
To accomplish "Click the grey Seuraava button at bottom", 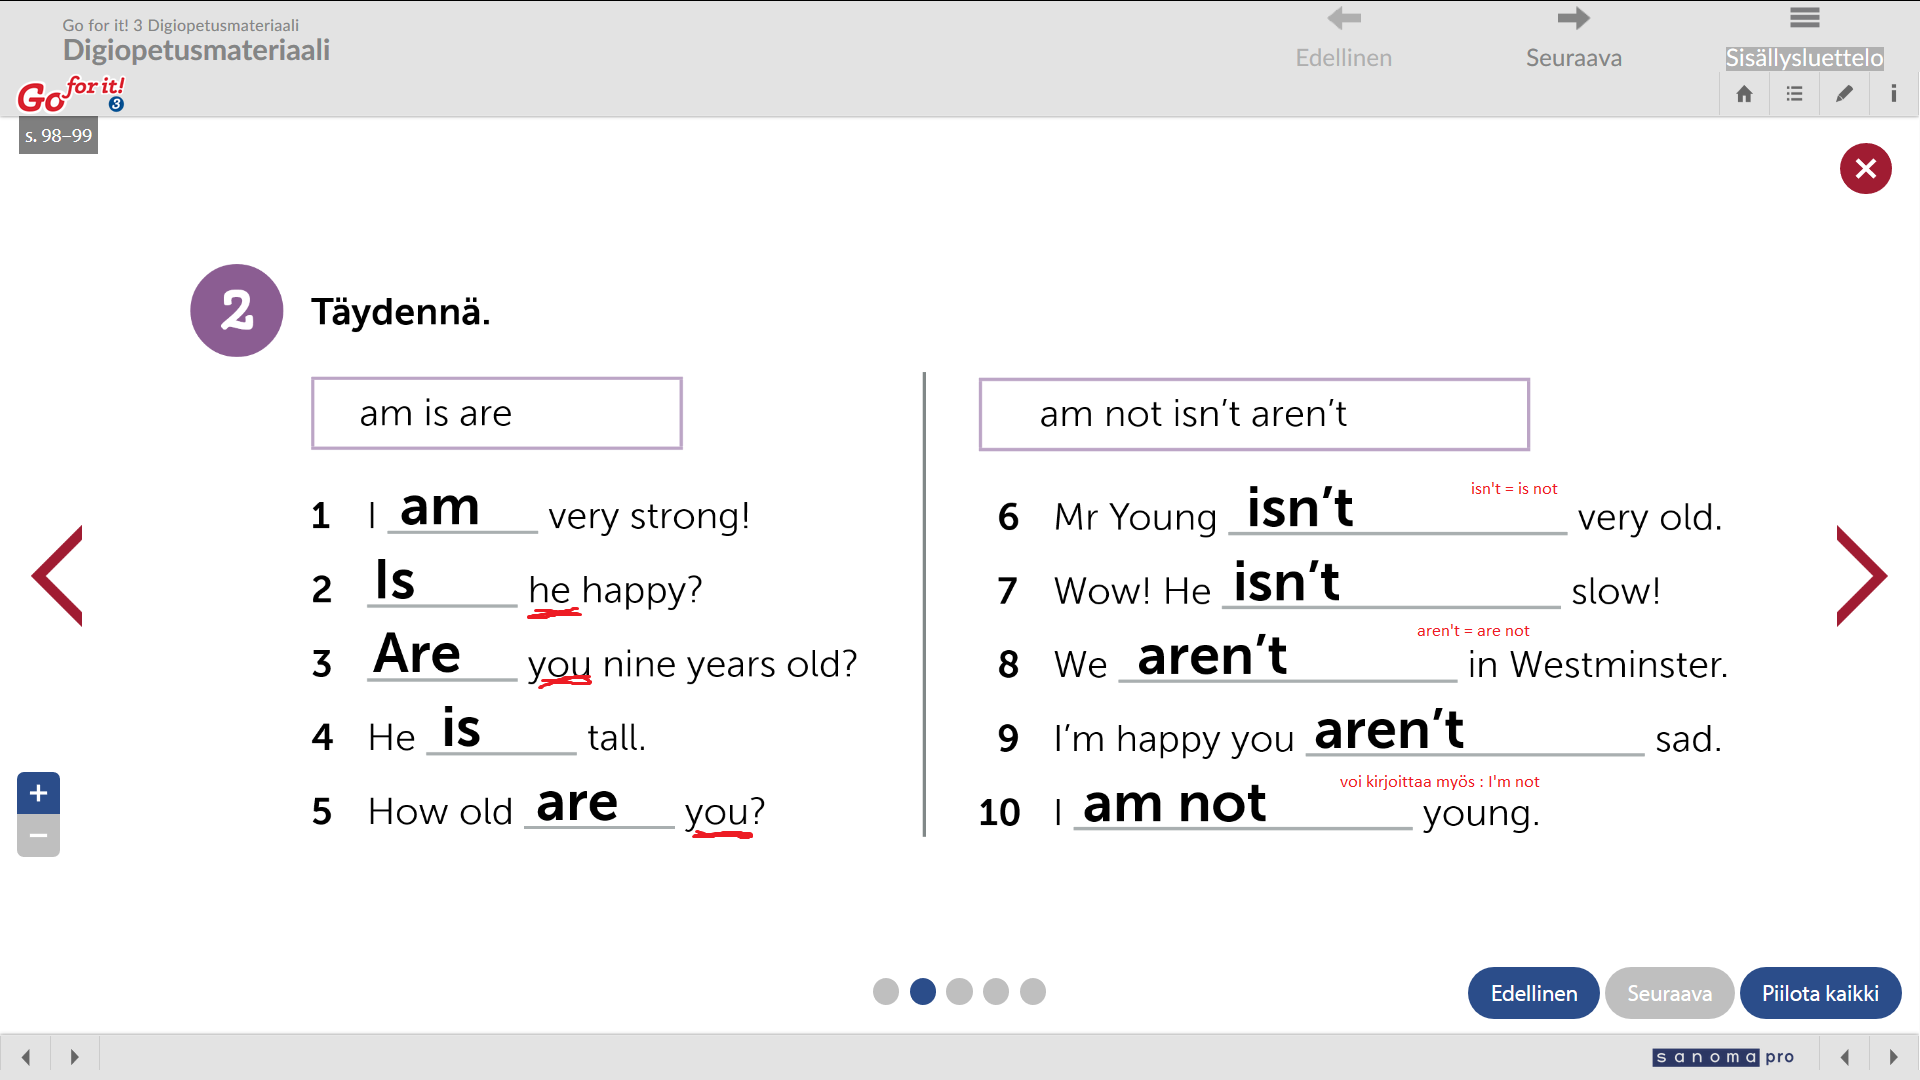I will click(x=1669, y=993).
